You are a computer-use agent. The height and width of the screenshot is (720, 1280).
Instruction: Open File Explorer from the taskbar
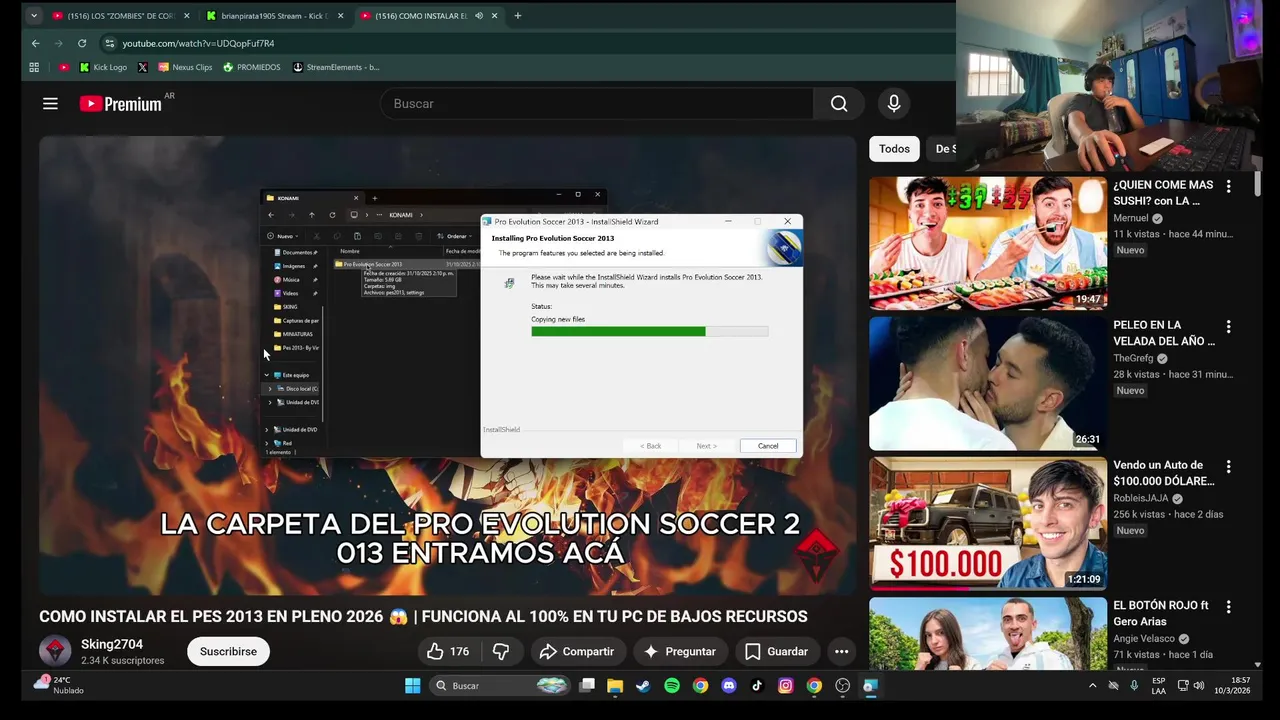coord(615,686)
